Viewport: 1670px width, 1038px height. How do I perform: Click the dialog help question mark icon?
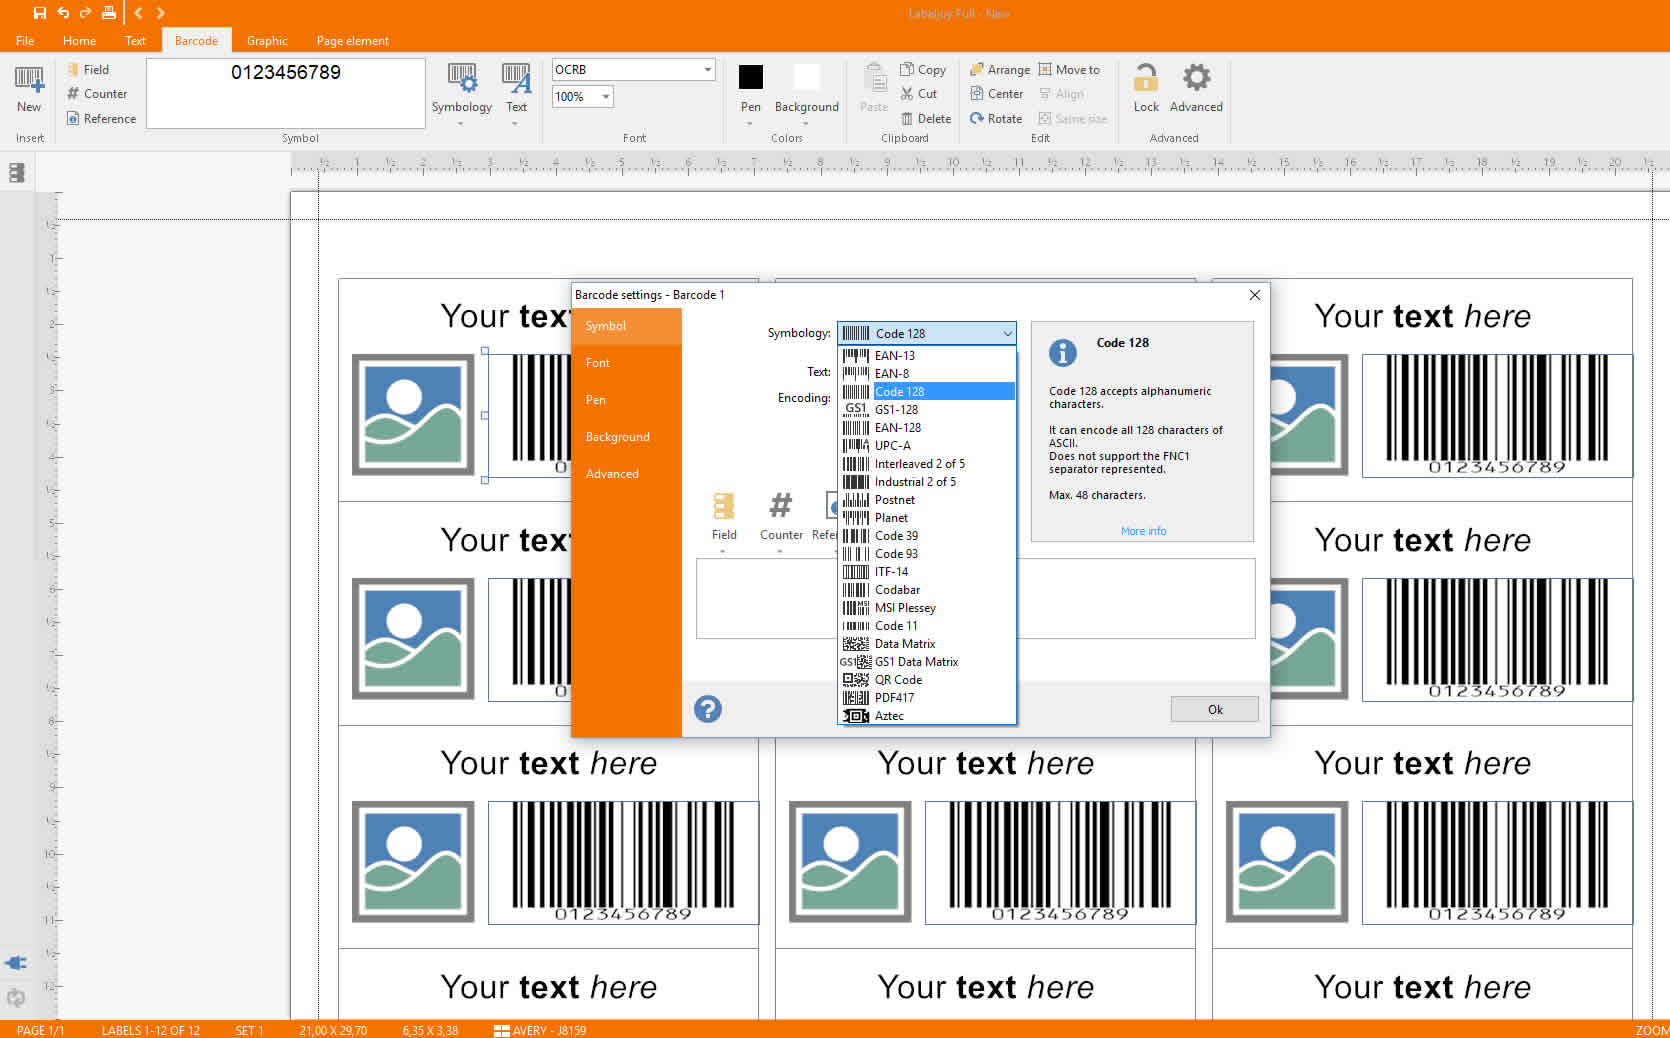[x=708, y=709]
